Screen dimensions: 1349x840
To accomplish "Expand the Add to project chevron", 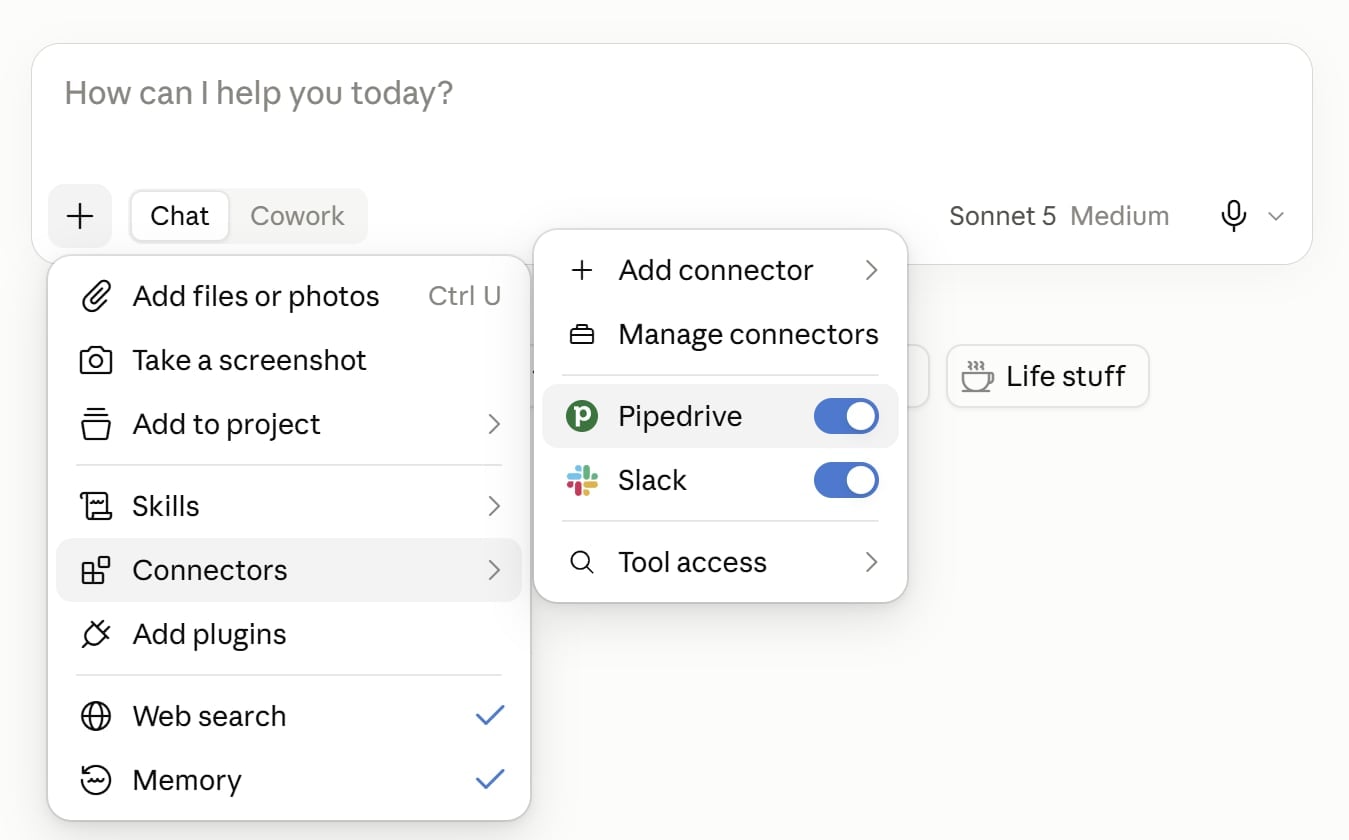I will (x=494, y=424).
